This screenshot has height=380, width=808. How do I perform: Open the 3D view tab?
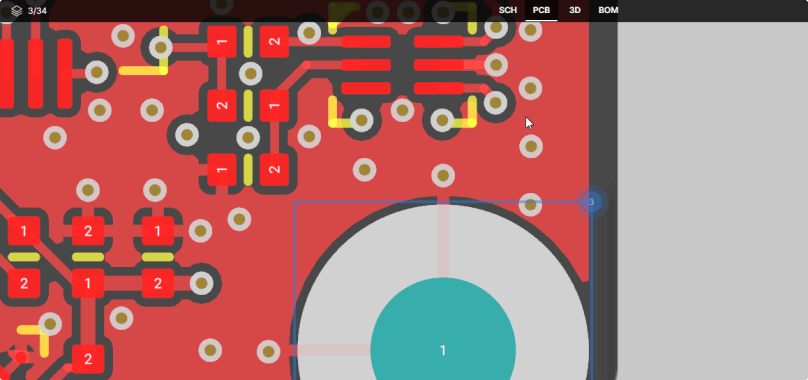(575, 10)
